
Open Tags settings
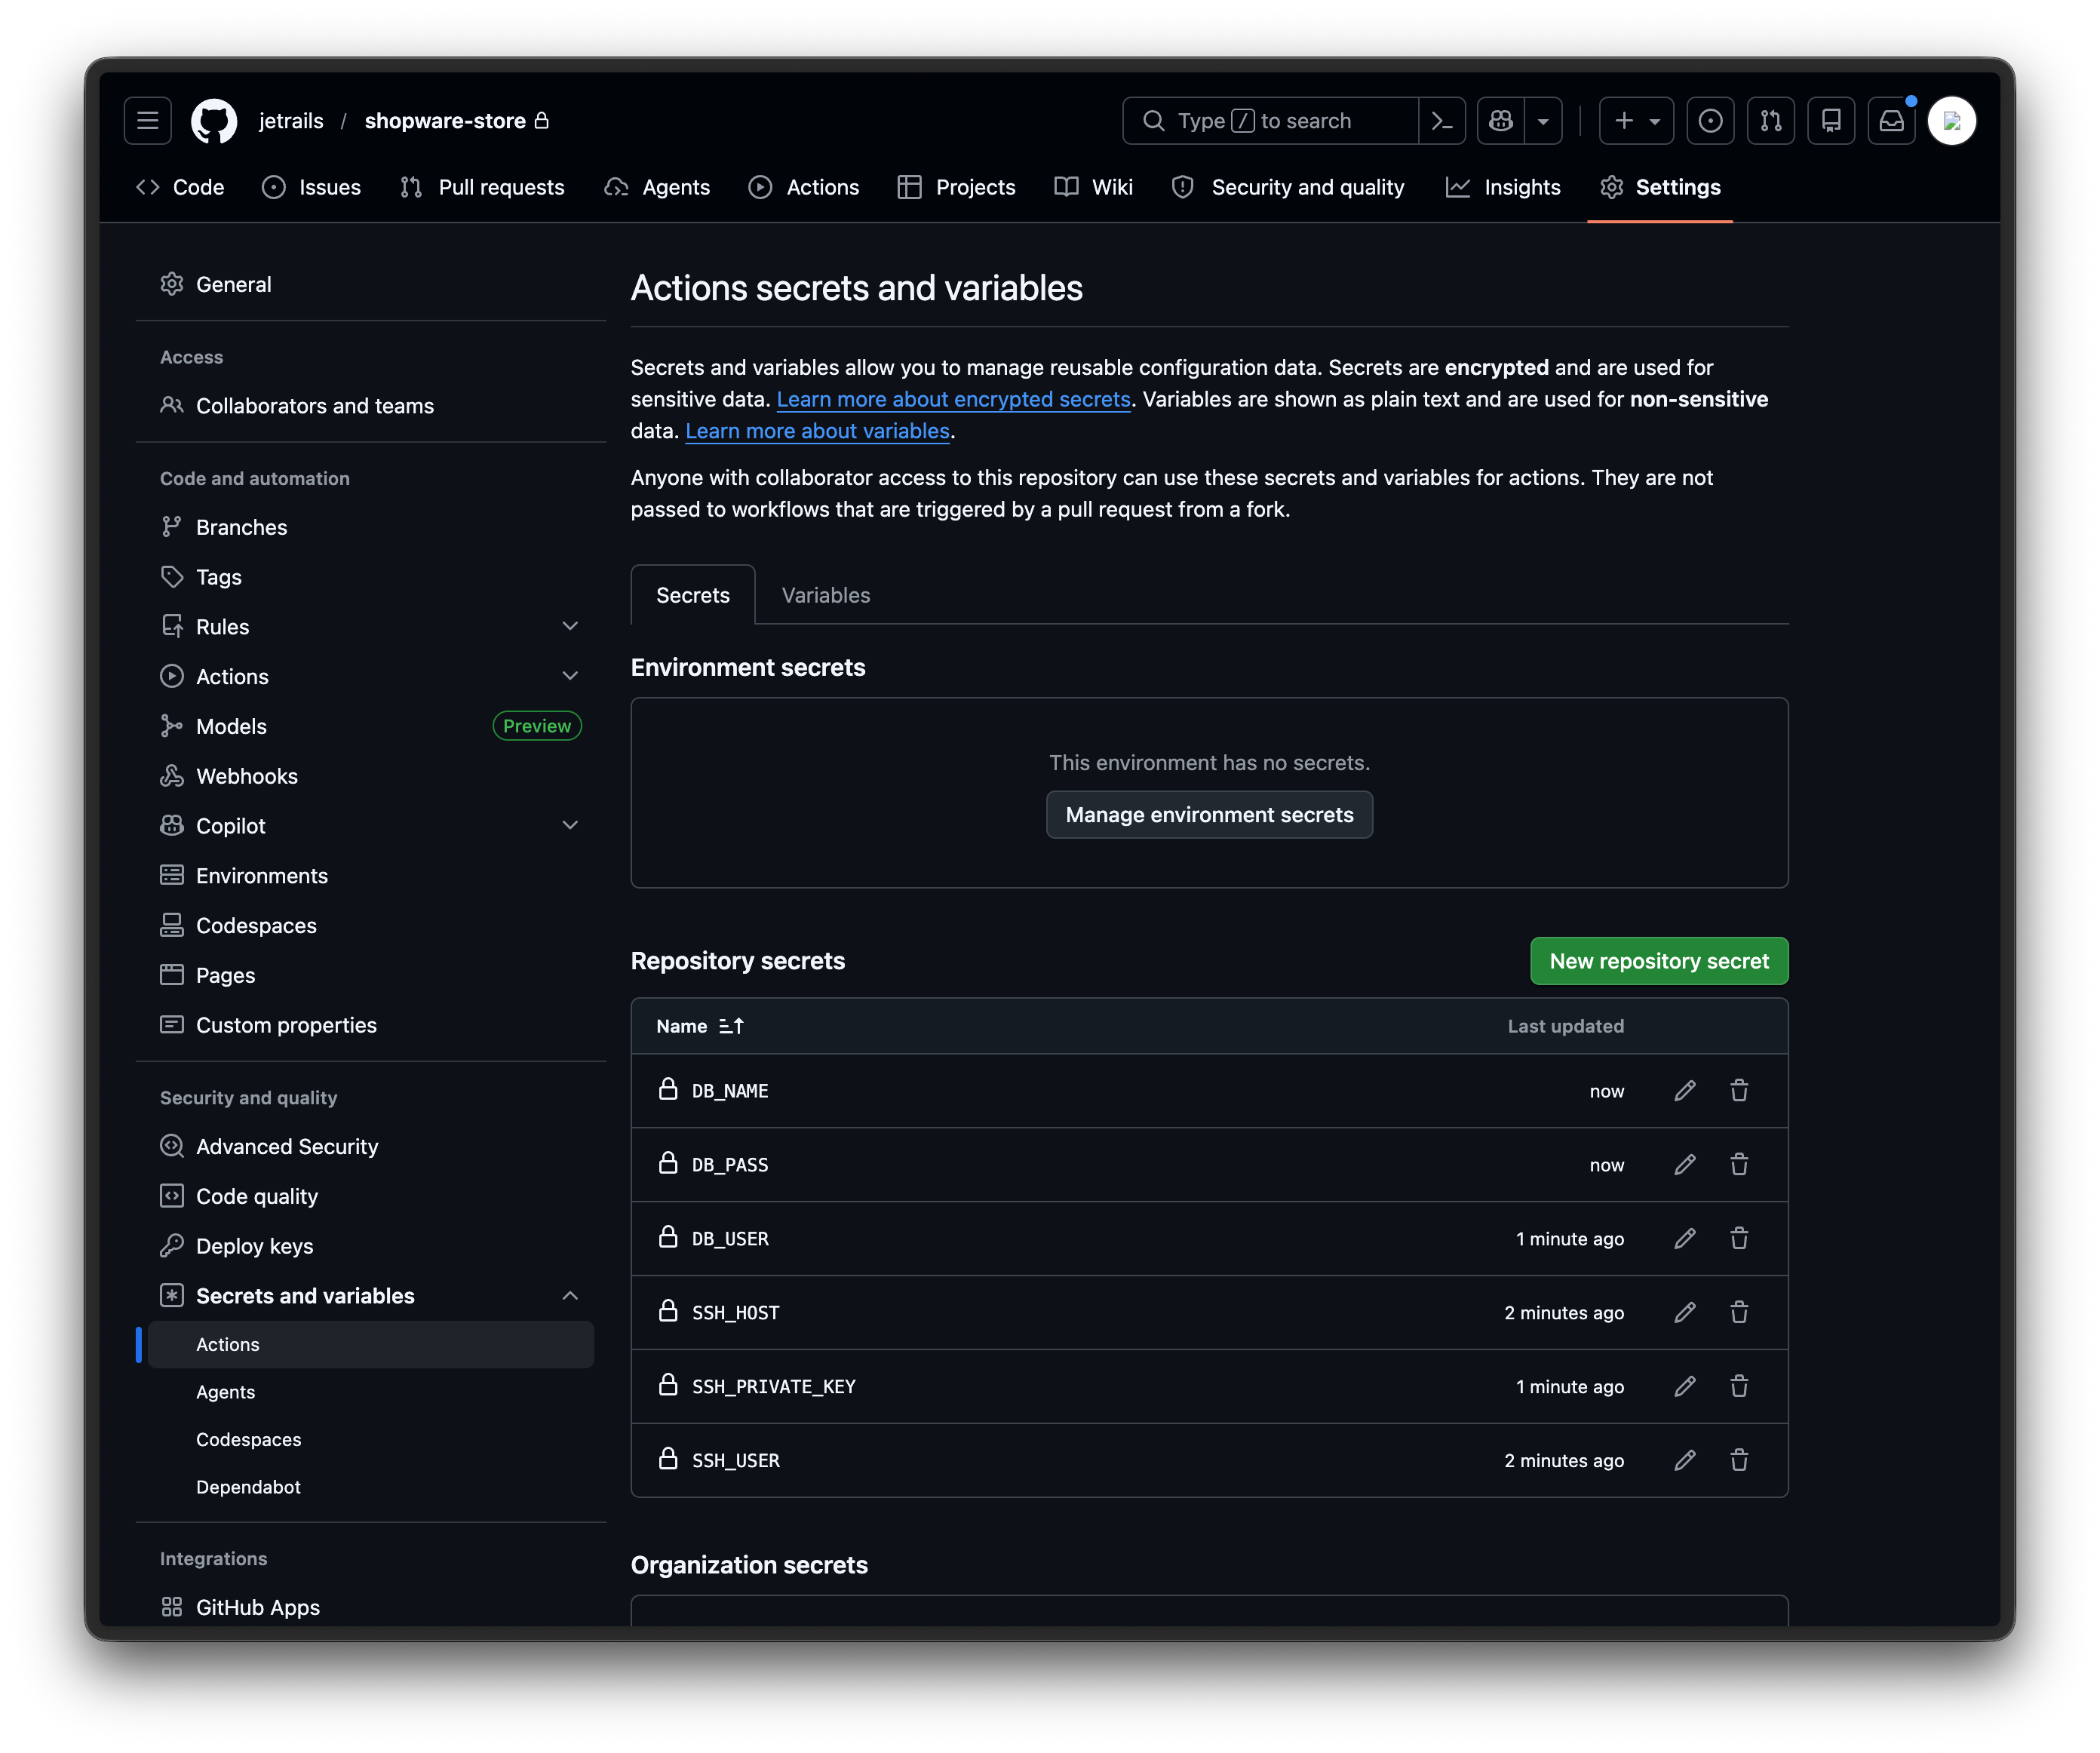[371, 577]
